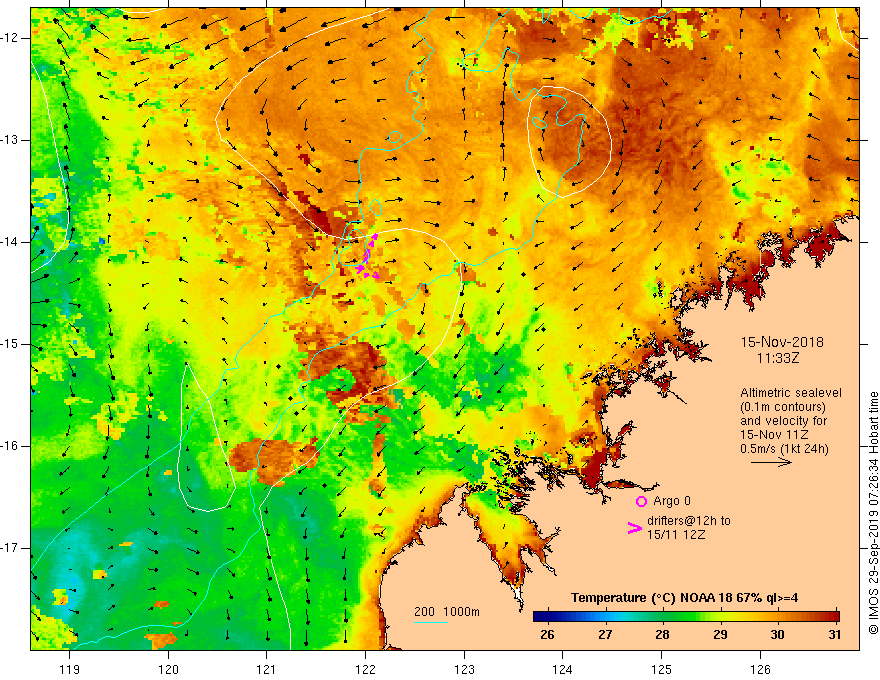Screen dimensions: 880x680
Task: Click the magenta drifter arrowhead legend symbol
Action: [x=635, y=528]
